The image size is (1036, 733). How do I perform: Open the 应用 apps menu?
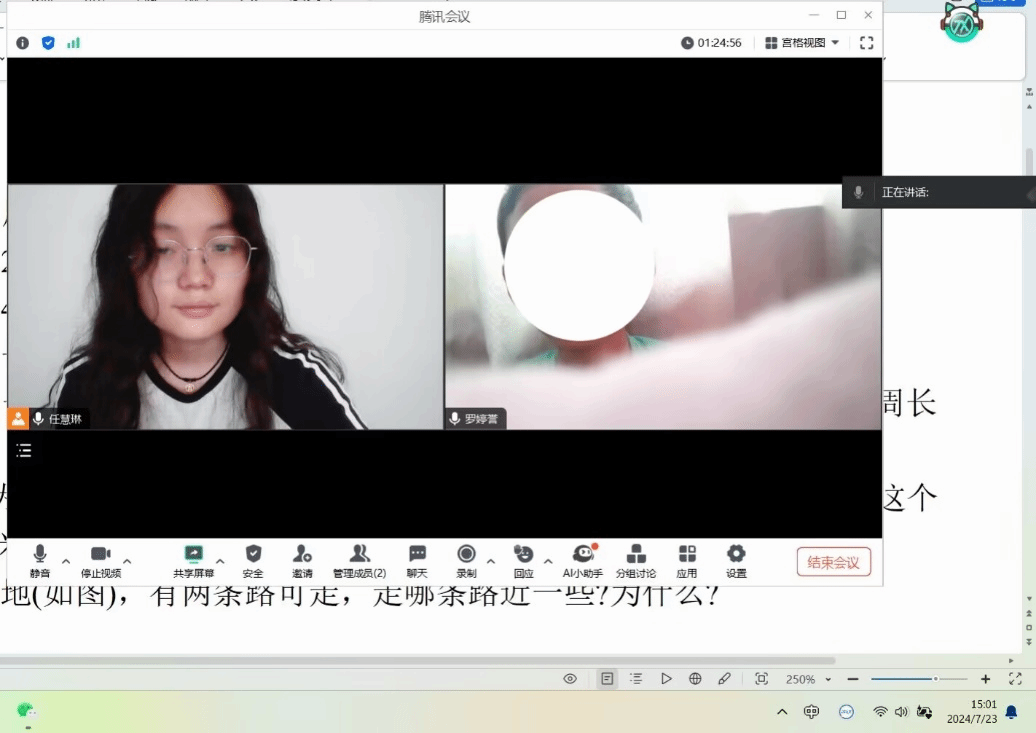pyautogui.click(x=687, y=560)
